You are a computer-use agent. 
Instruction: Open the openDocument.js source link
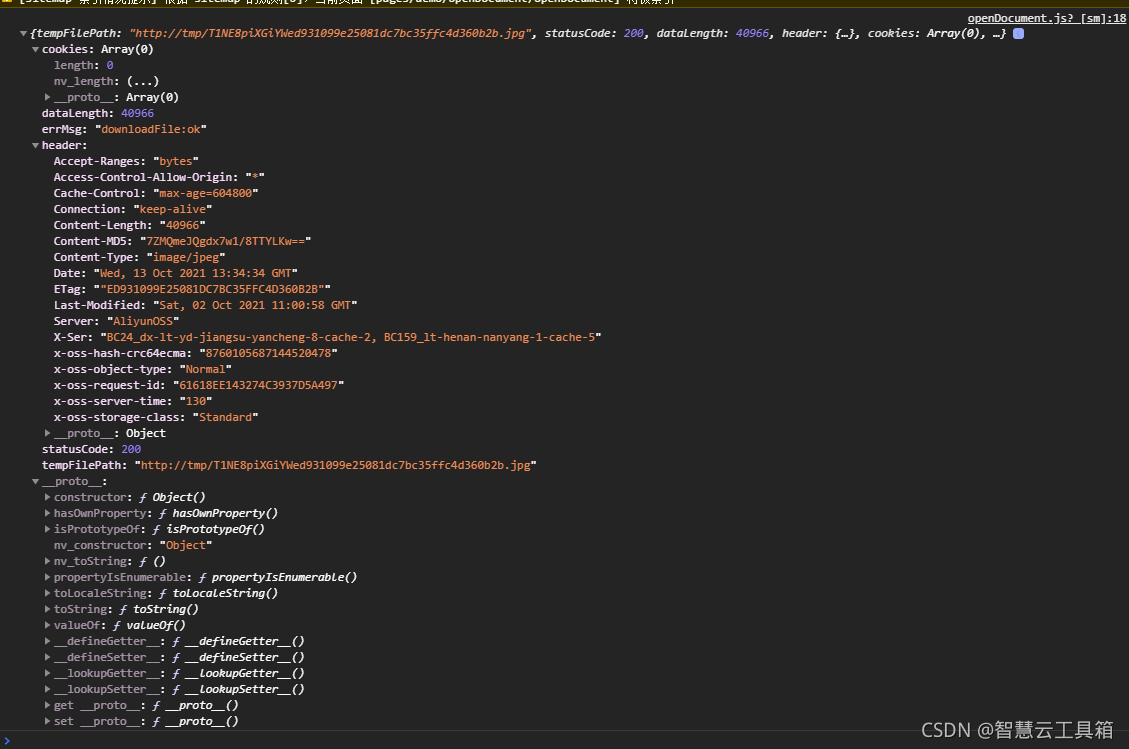1046,18
